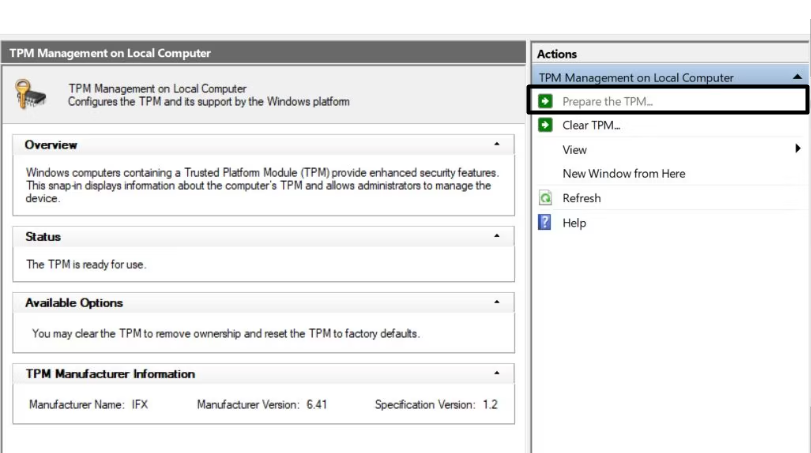This screenshot has height=453, width=811.
Task: Collapse the Status section
Action: [x=497, y=237]
